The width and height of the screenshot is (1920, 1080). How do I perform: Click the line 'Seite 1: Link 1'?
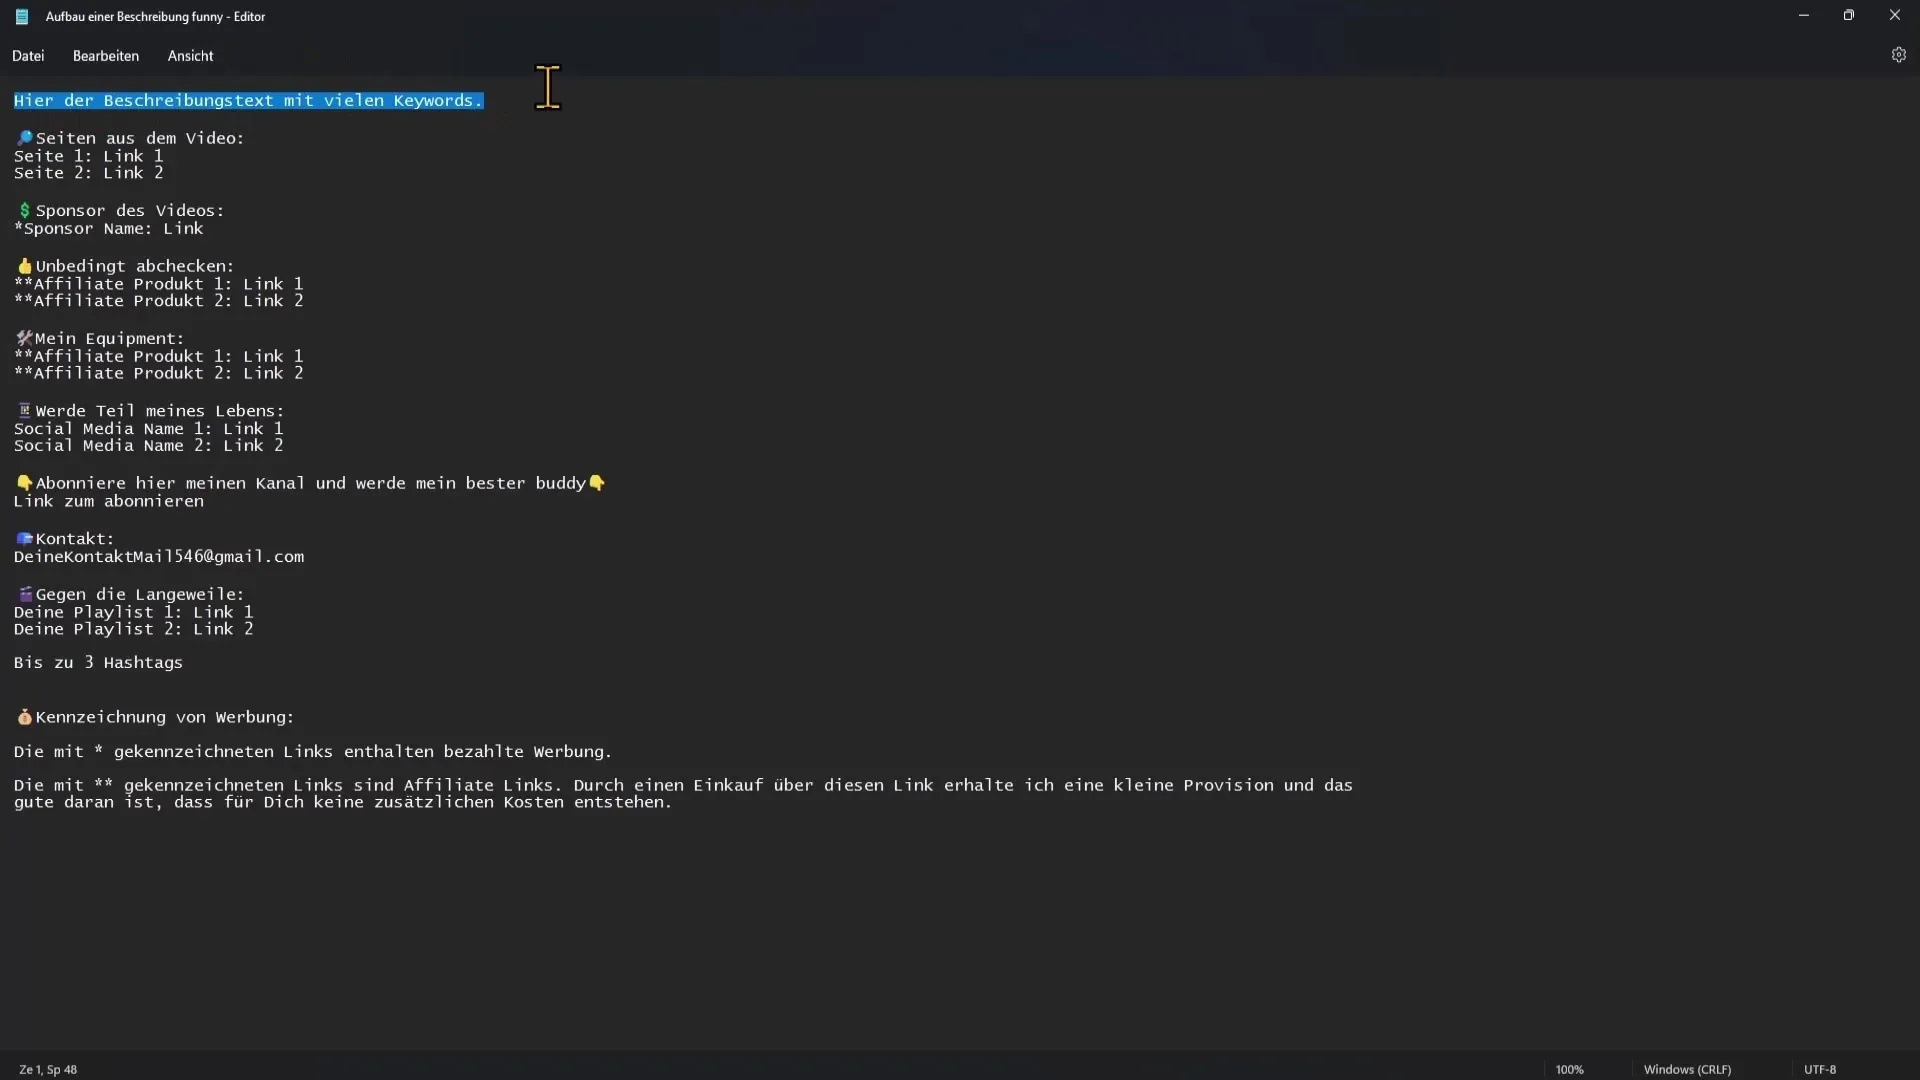[89, 156]
